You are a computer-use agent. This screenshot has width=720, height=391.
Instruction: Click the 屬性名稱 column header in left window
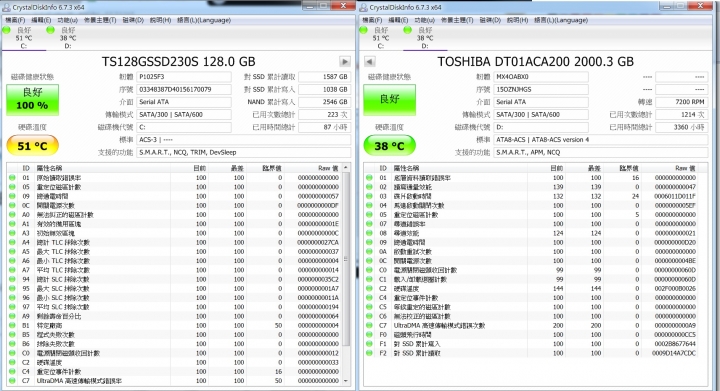[102, 168]
